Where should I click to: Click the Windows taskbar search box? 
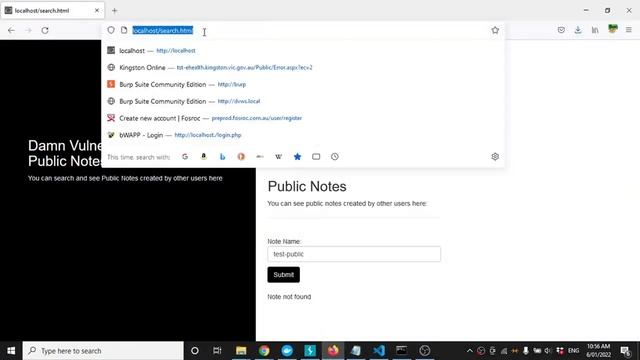coord(103,351)
